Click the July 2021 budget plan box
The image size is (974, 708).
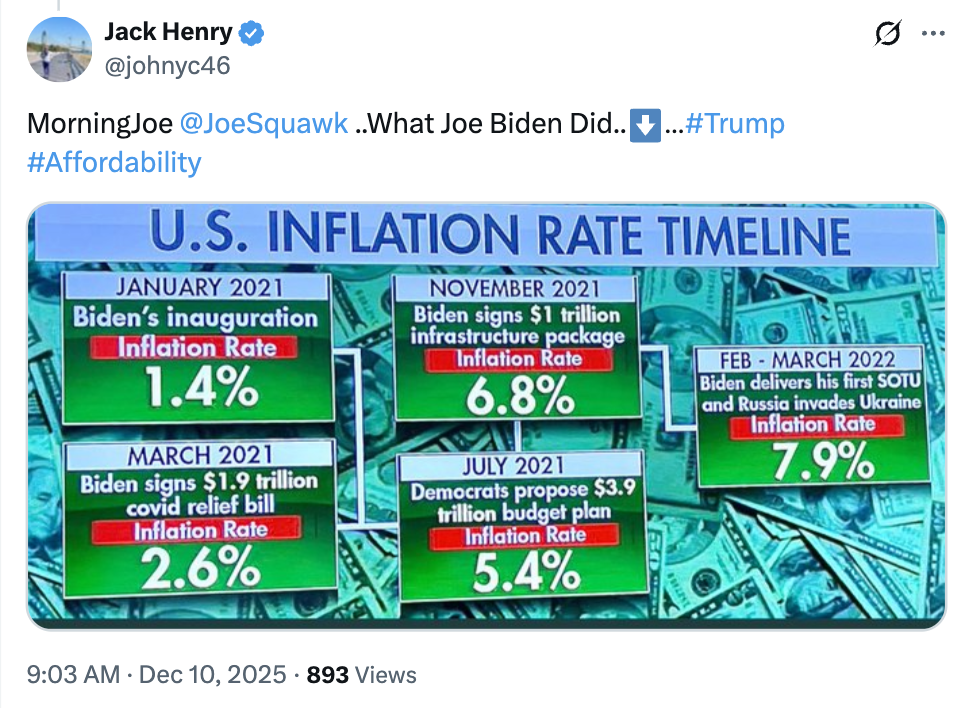(x=514, y=523)
